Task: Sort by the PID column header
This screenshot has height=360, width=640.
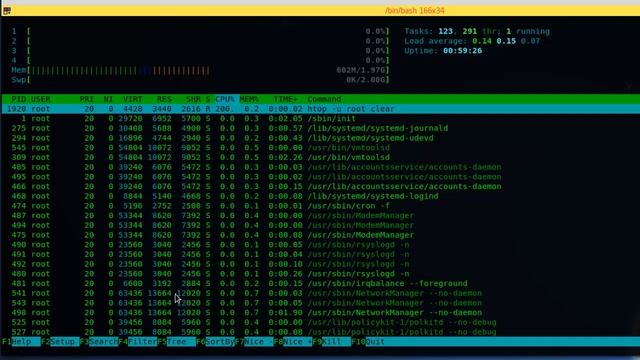Action: click(19, 99)
